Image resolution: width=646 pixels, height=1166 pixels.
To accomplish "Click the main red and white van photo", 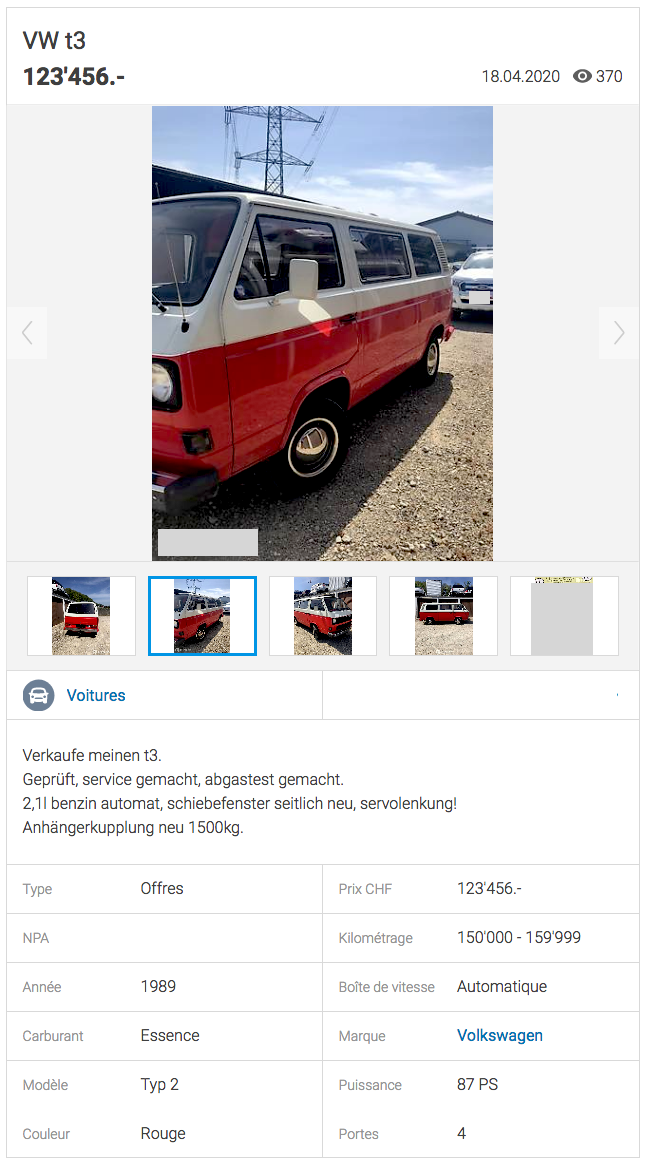I will pos(323,333).
